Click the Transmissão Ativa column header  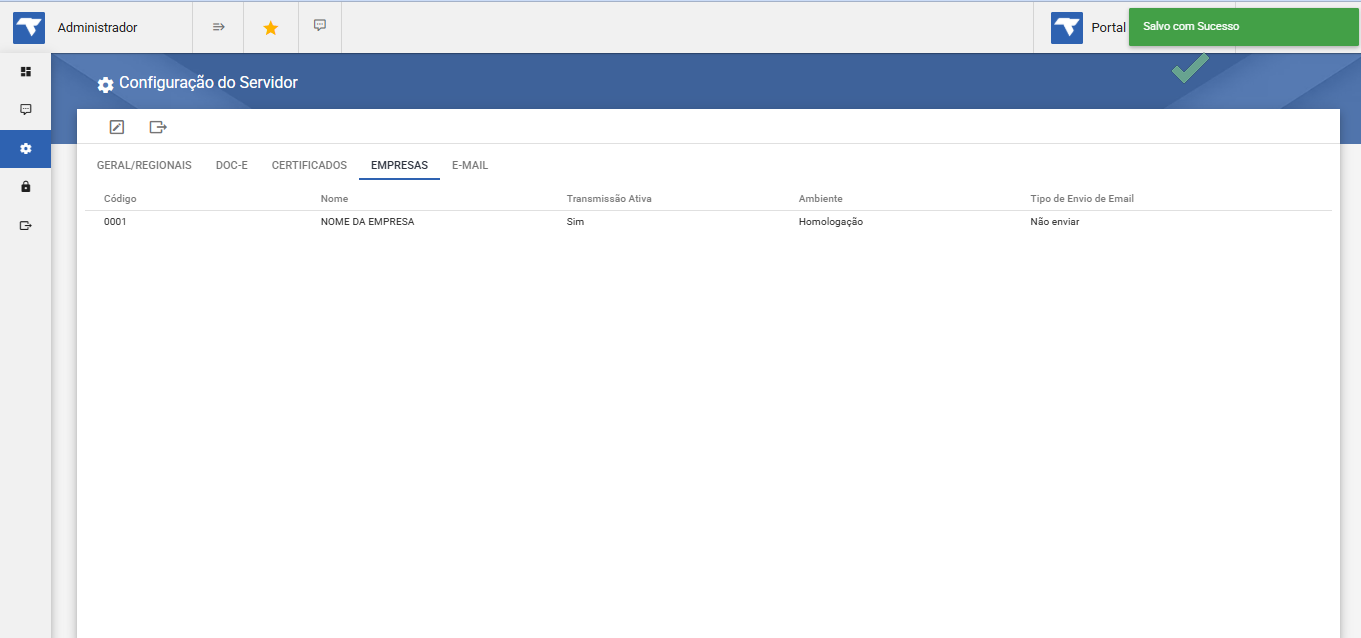pos(609,199)
